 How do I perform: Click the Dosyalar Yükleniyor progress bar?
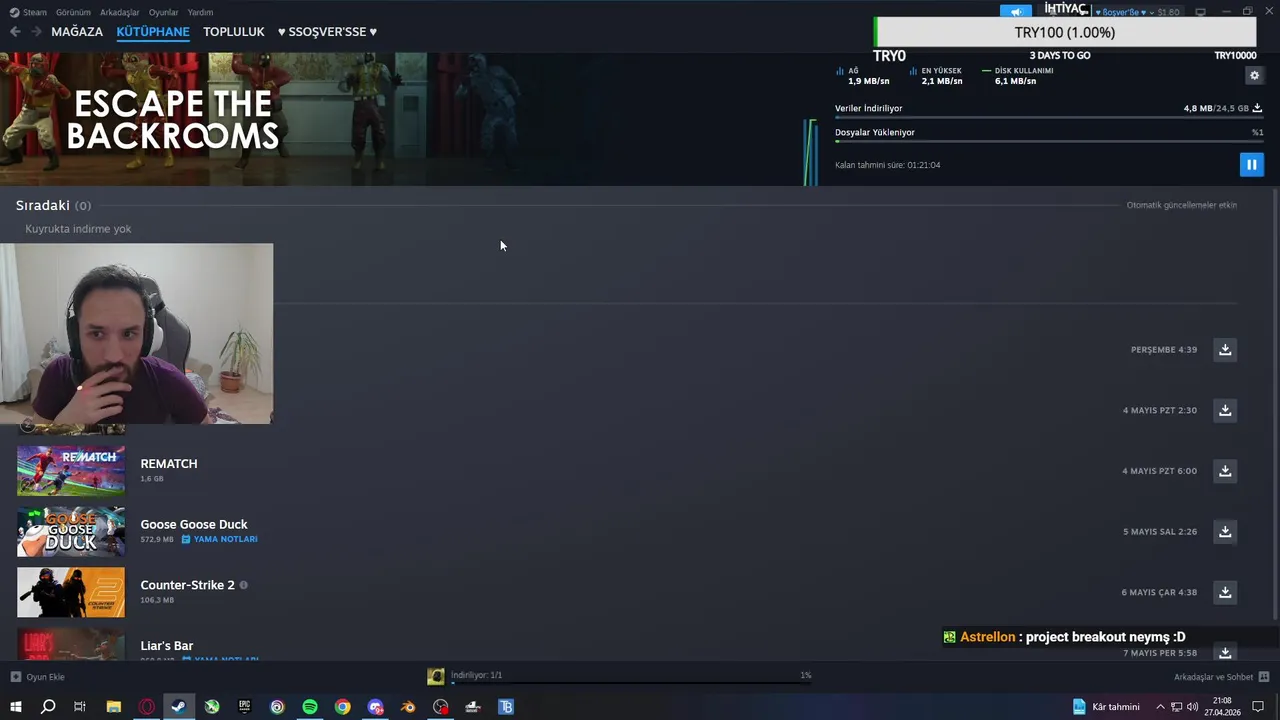pyautogui.click(x=1048, y=142)
